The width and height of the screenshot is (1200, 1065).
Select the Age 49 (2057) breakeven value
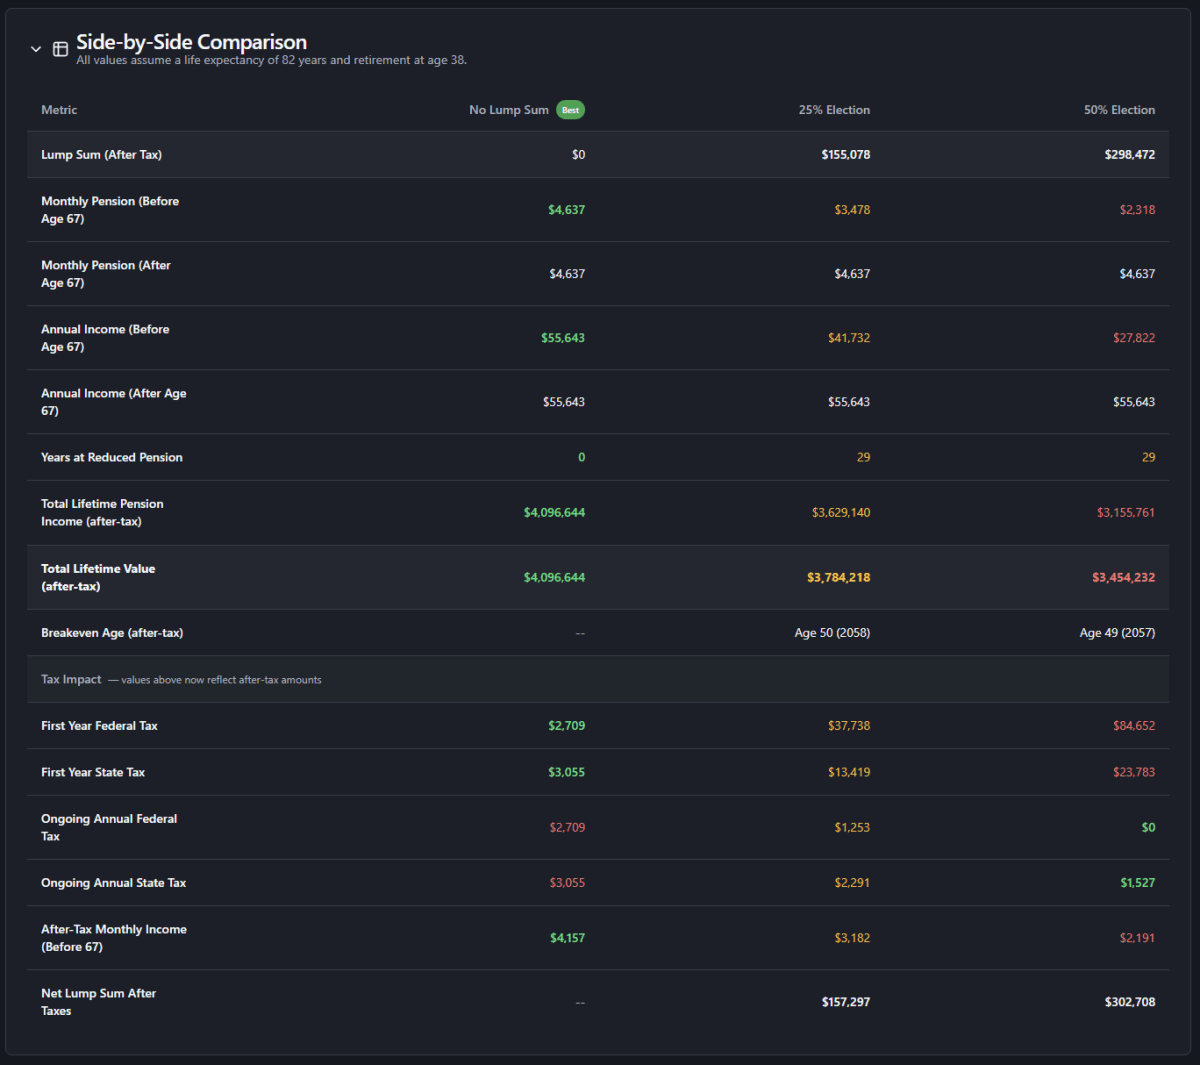pyautogui.click(x=1117, y=633)
